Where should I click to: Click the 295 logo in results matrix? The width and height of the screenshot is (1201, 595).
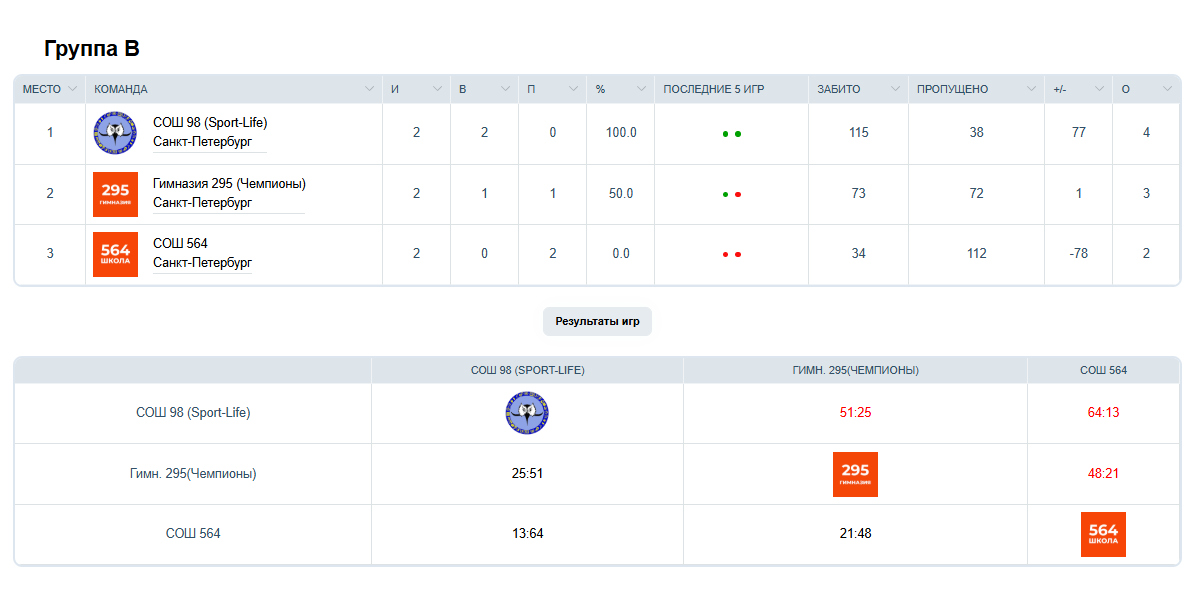(855, 474)
